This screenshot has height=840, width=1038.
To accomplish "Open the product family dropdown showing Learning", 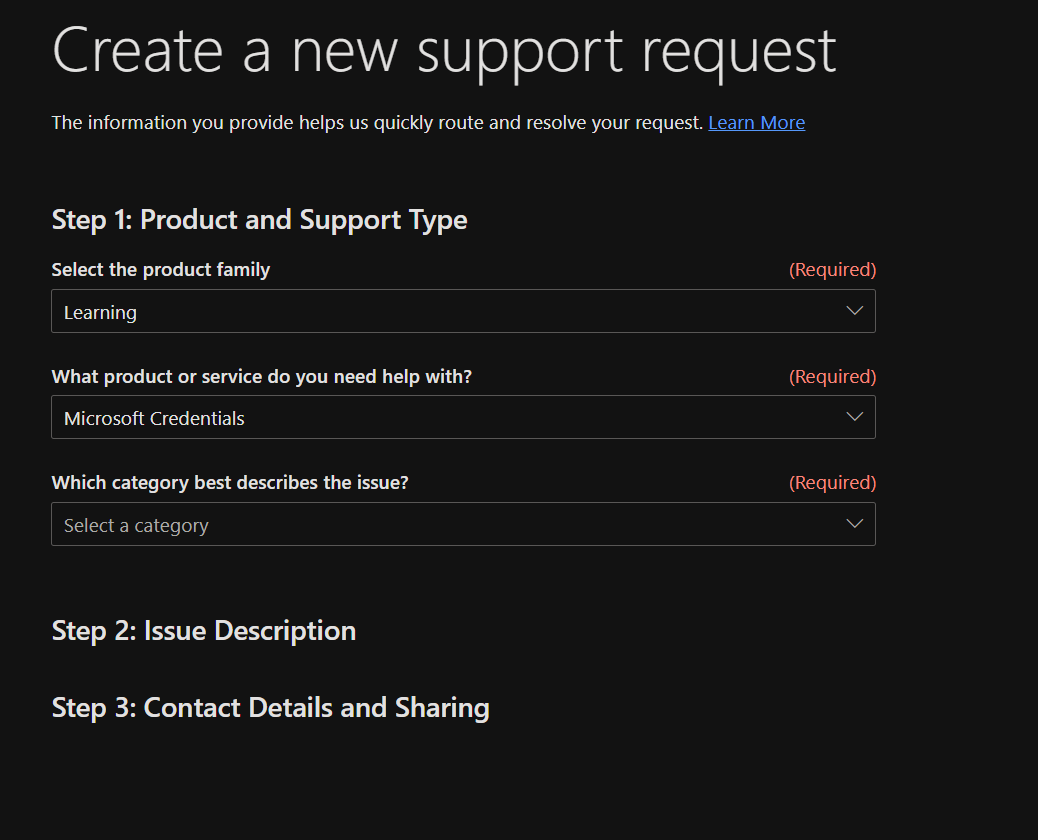I will coord(462,312).
